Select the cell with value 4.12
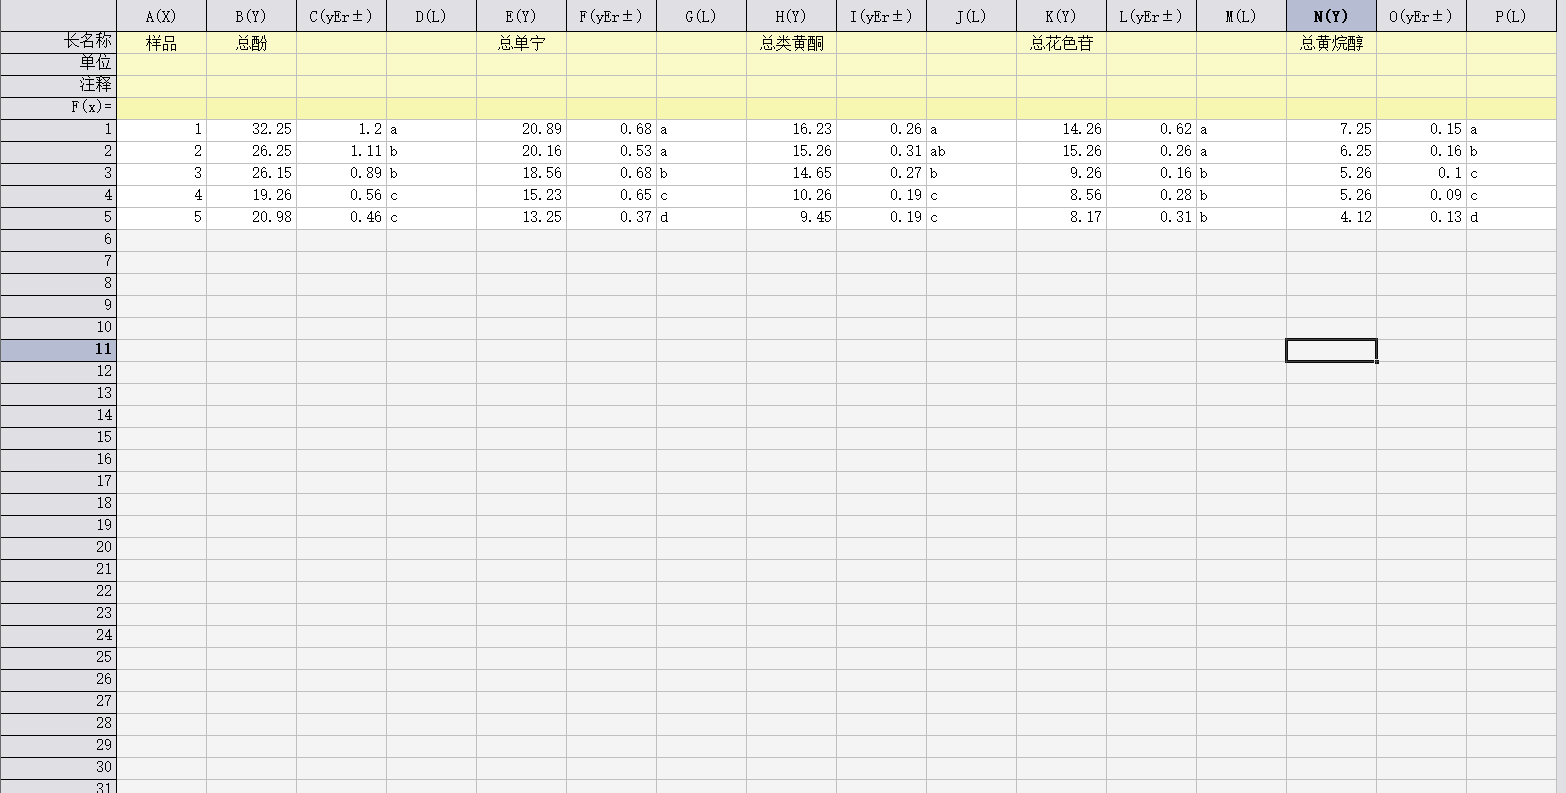This screenshot has height=793, width=1566. 1331,218
